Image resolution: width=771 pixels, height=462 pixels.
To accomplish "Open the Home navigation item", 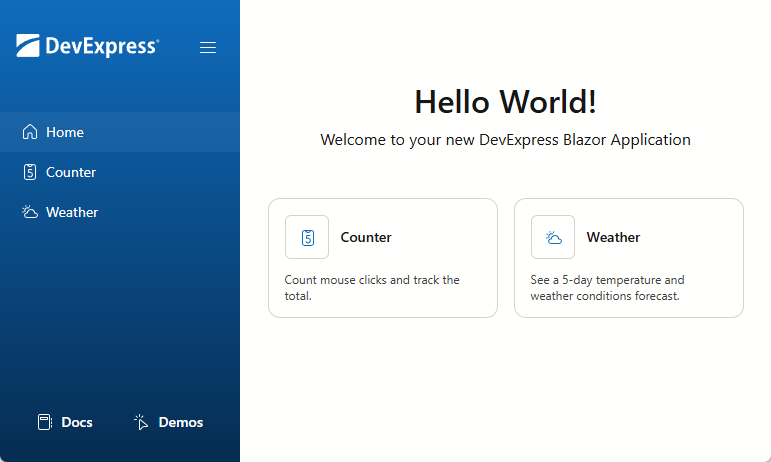I will tap(120, 132).
